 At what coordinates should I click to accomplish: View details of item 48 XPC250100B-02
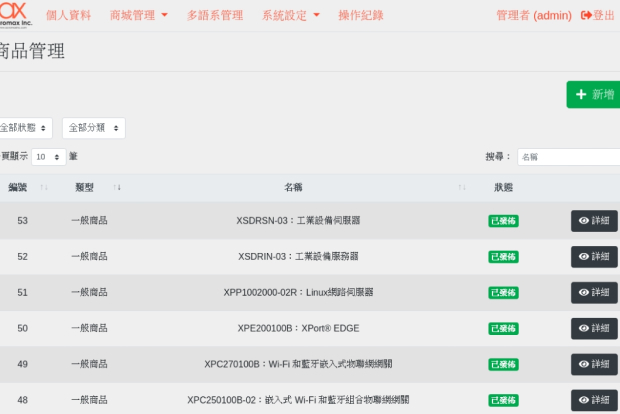594,400
